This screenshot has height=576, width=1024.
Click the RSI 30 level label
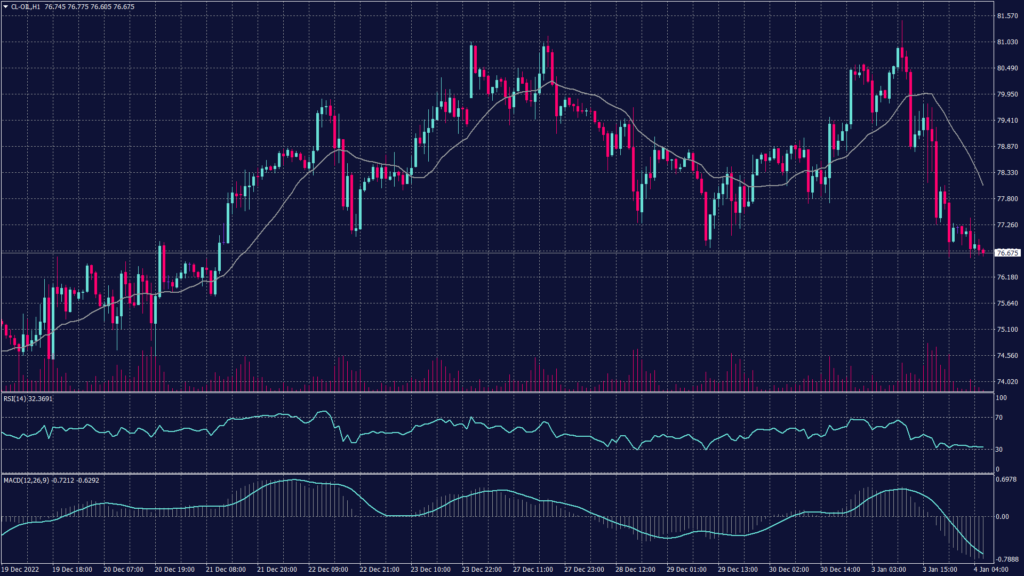(1001, 450)
